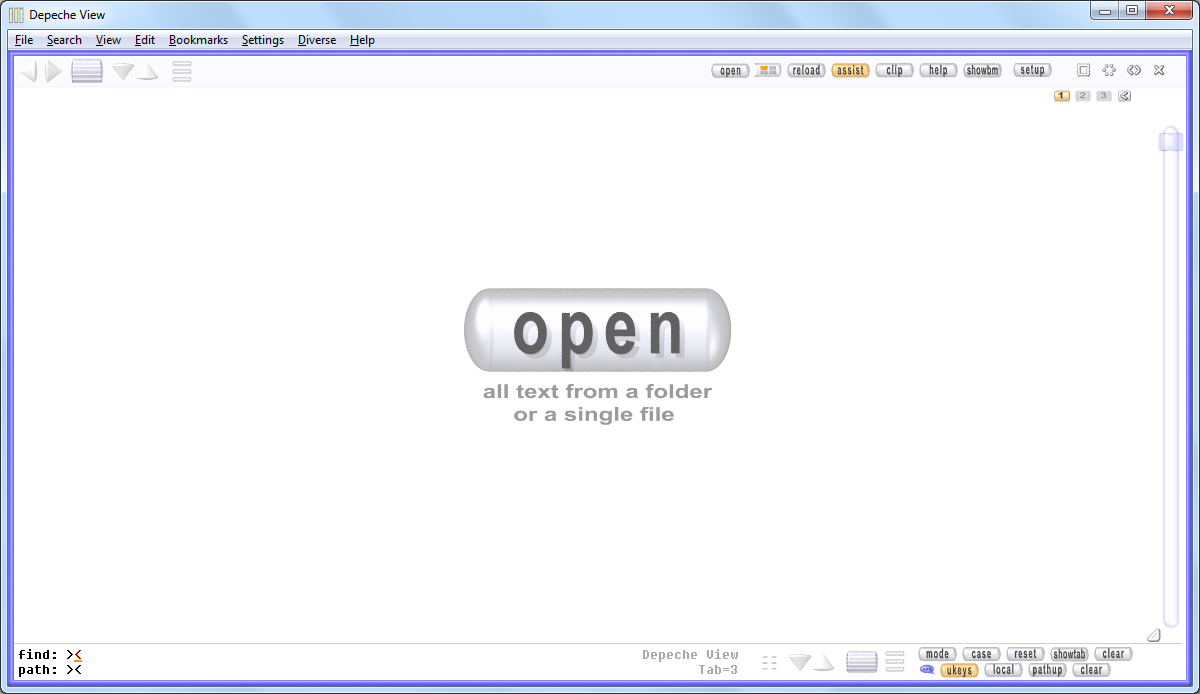Screen dimensions: 1200x694
Task: Click the top-left striped block icon
Action: coord(87,71)
